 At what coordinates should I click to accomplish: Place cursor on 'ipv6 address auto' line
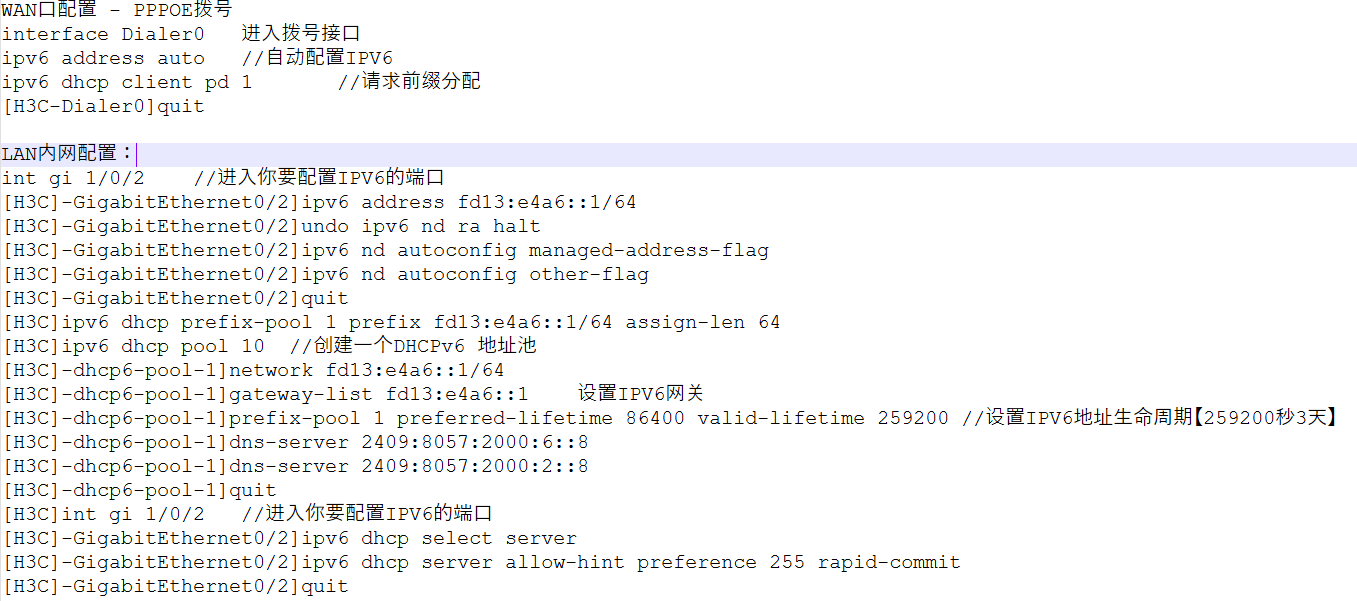tap(103, 58)
